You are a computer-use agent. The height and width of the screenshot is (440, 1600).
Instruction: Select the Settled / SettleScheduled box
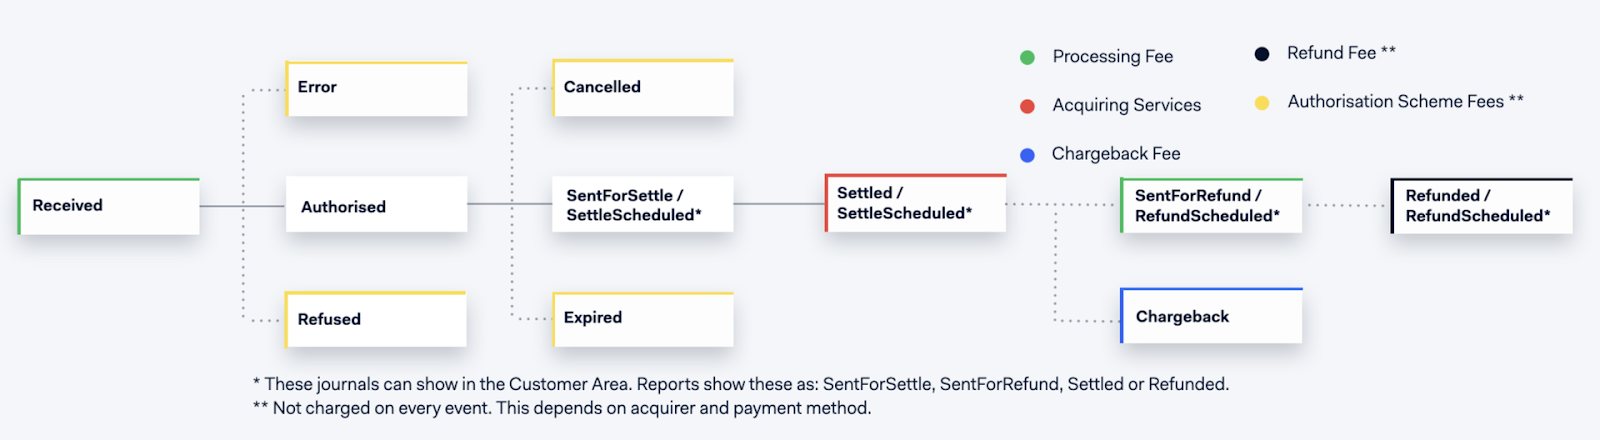pos(915,203)
